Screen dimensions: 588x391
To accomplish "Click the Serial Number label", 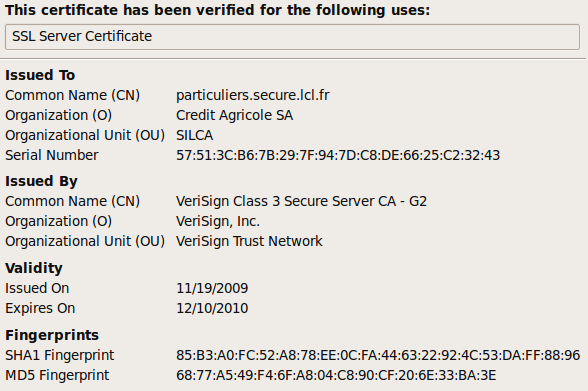I will (x=52, y=155).
